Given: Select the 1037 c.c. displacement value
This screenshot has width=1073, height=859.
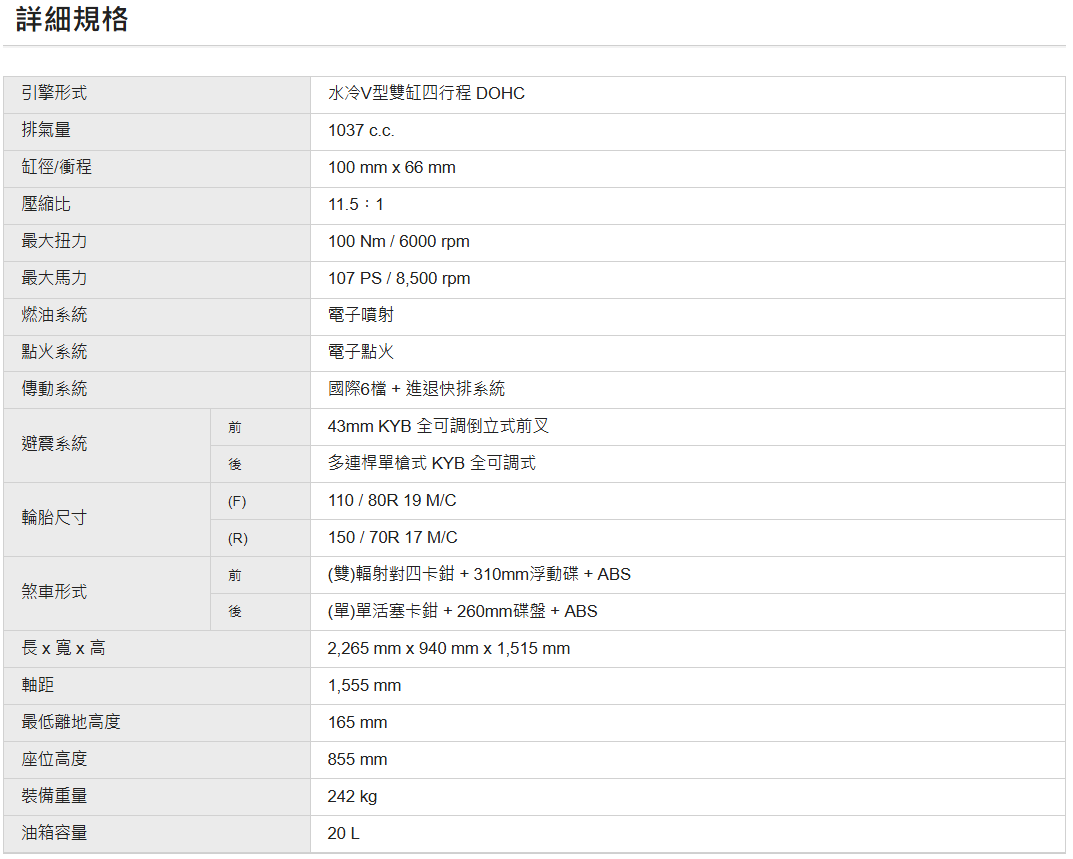Looking at the screenshot, I should [361, 131].
